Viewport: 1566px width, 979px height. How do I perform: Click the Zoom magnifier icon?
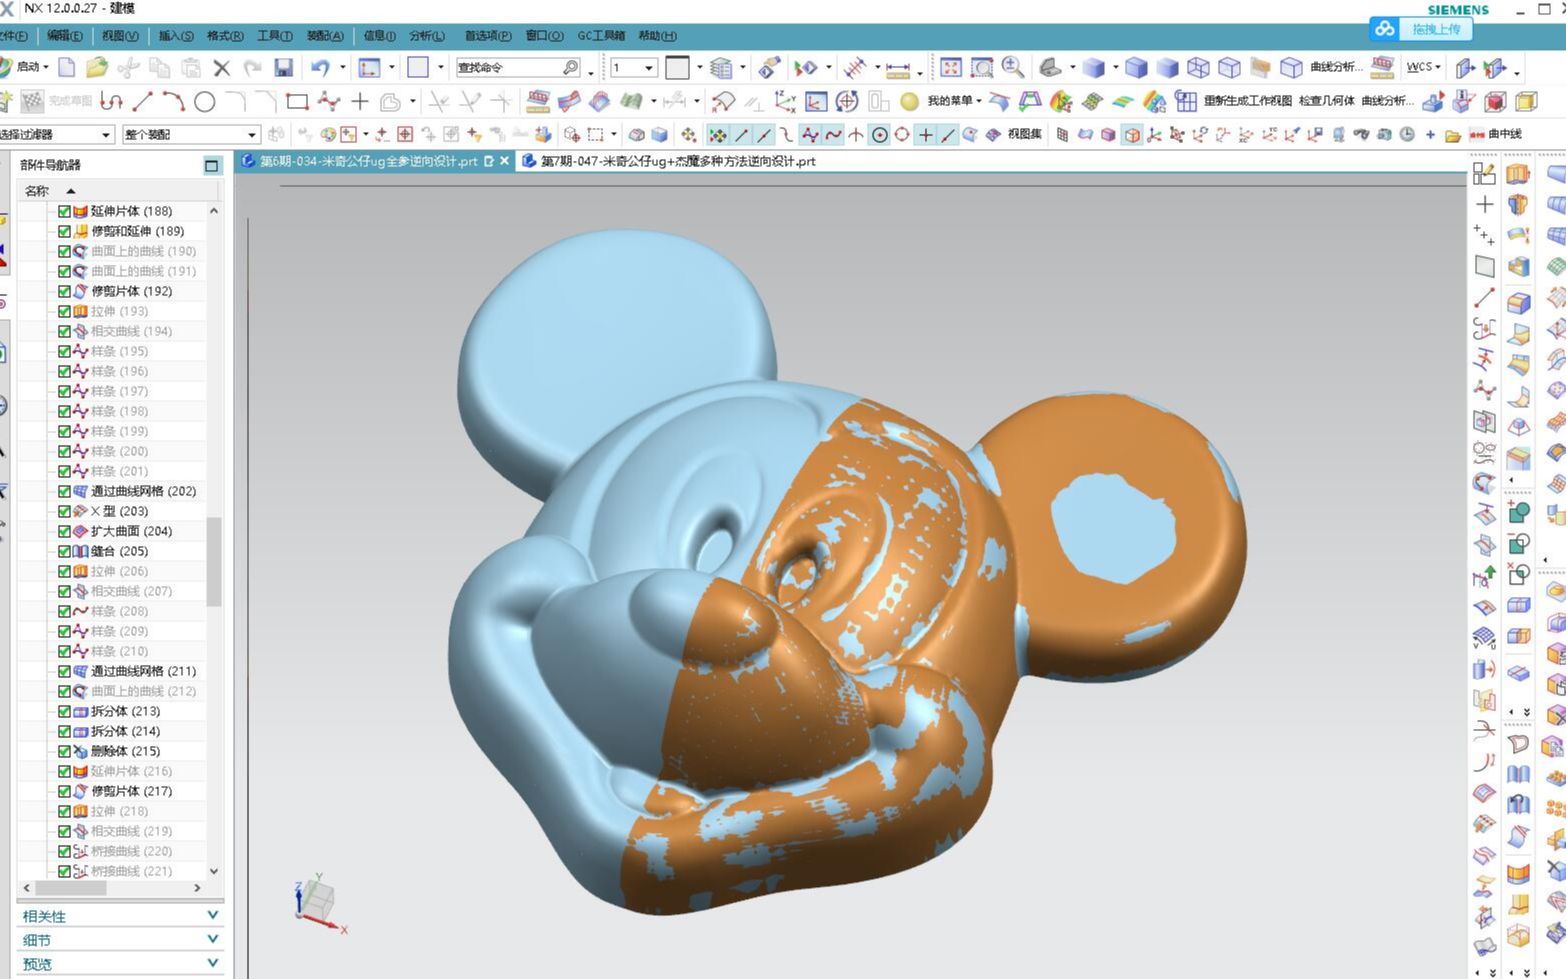point(1013,67)
